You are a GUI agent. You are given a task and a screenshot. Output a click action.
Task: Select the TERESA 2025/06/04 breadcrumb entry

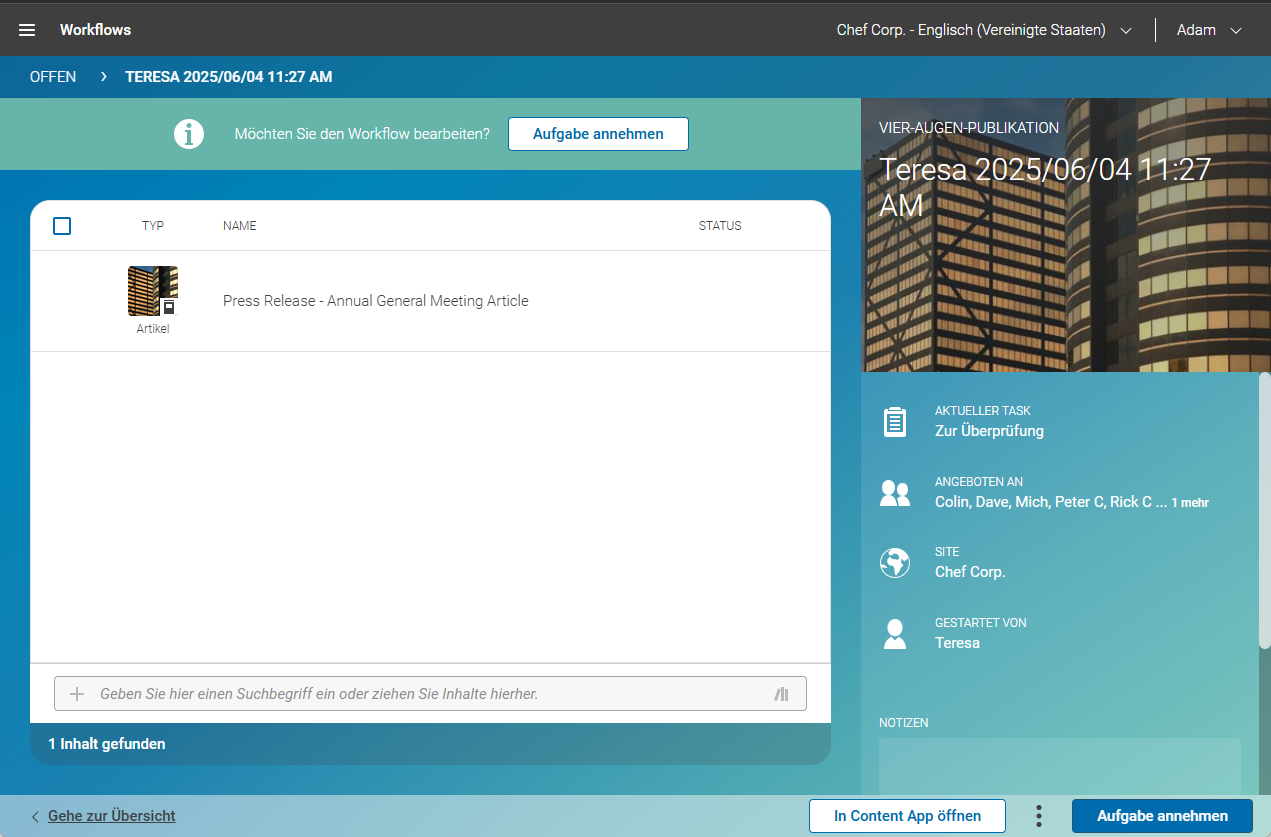228,76
